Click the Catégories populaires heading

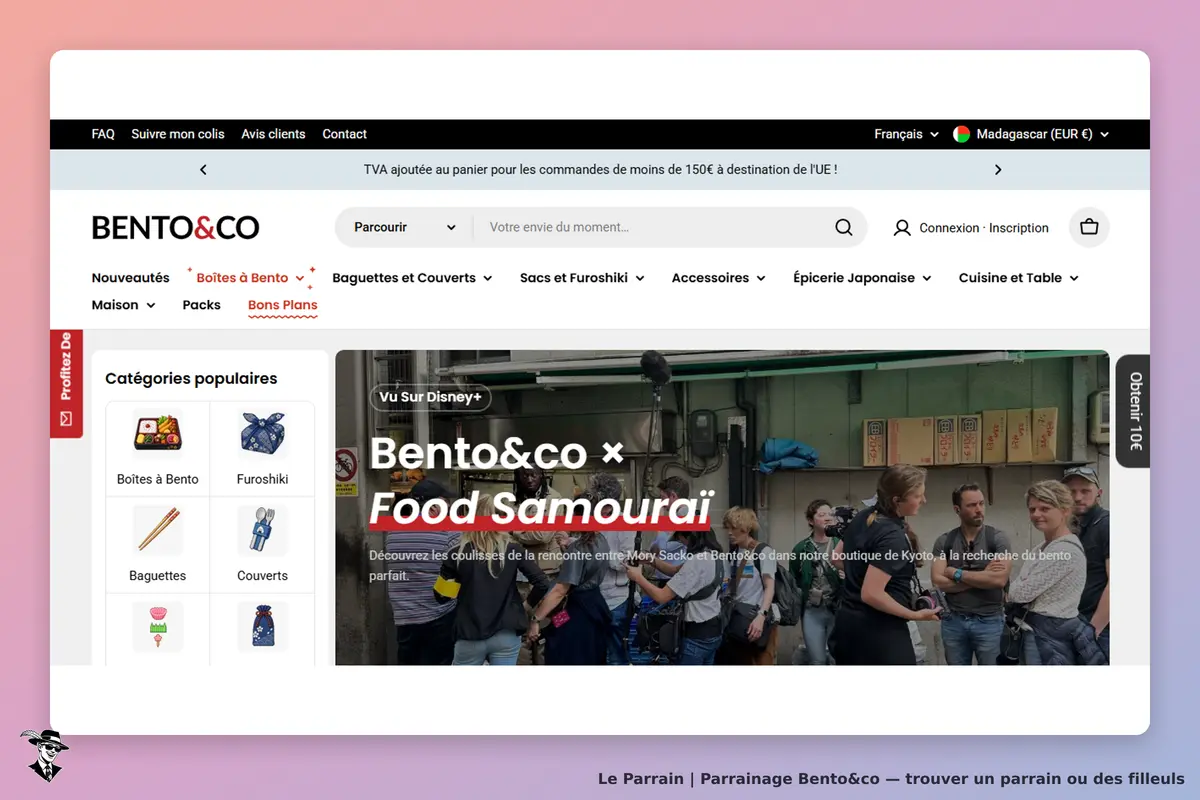coord(191,378)
